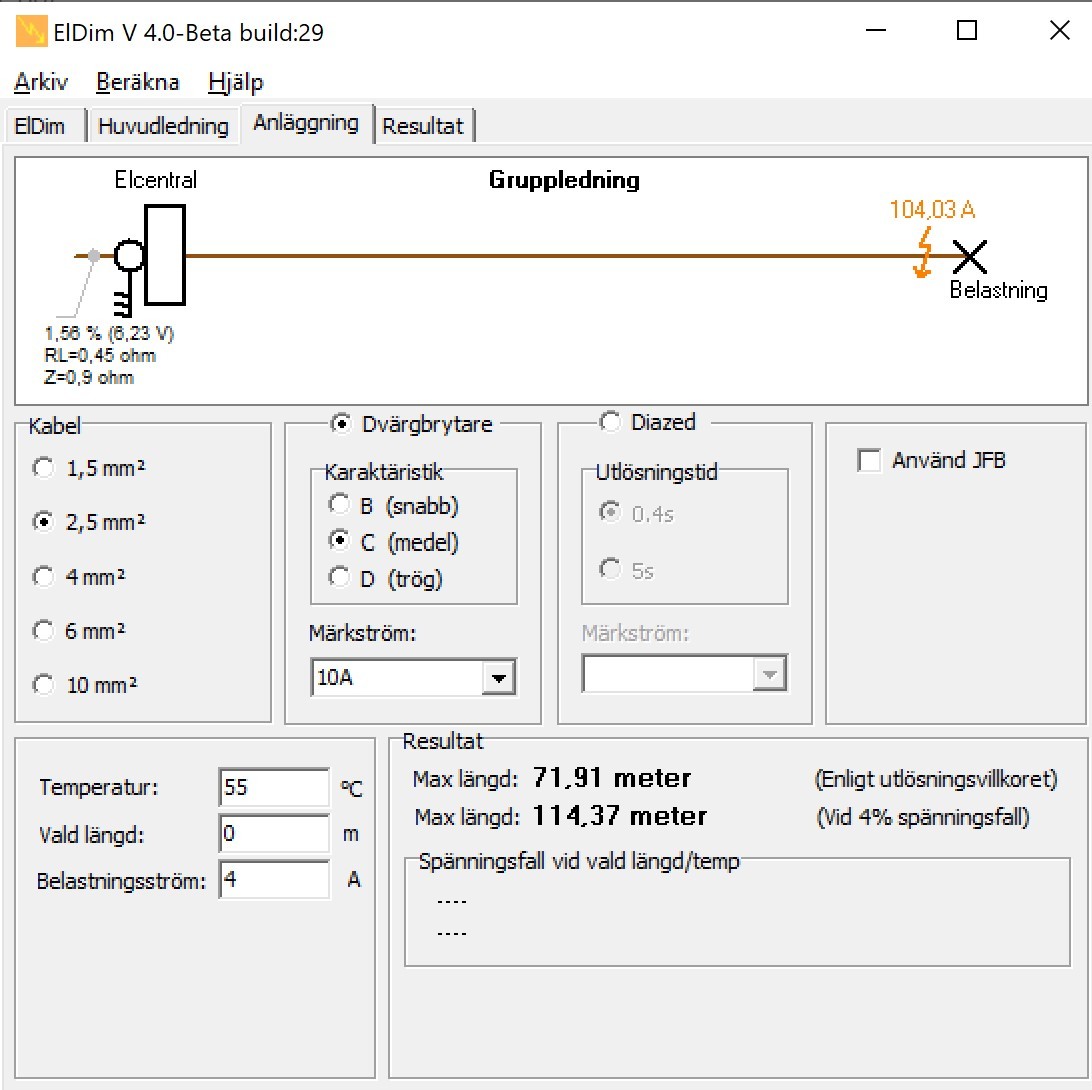This screenshot has height=1090, width=1092.
Task: Click the orange short-circuit lightning symbol
Action: [x=924, y=255]
